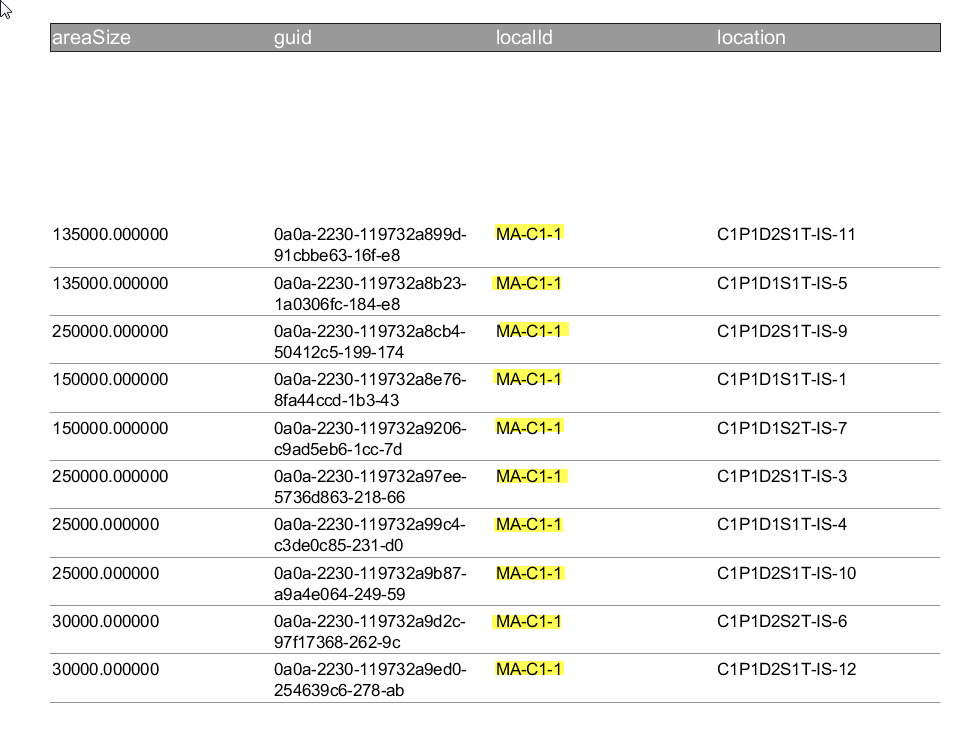The width and height of the screenshot is (972, 746).
Task: Select location cell C1P1D1S1T-IS-1
Action: click(x=782, y=379)
